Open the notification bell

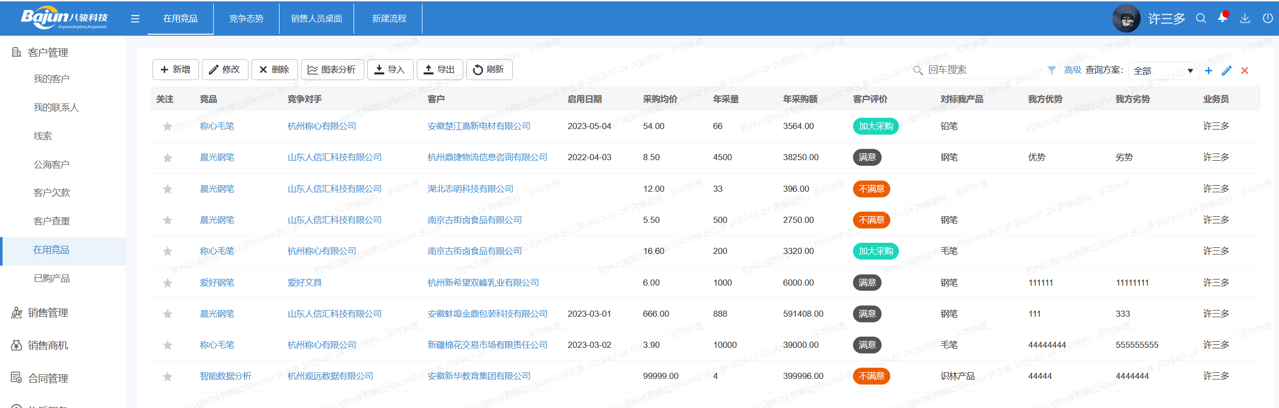pos(1222,18)
